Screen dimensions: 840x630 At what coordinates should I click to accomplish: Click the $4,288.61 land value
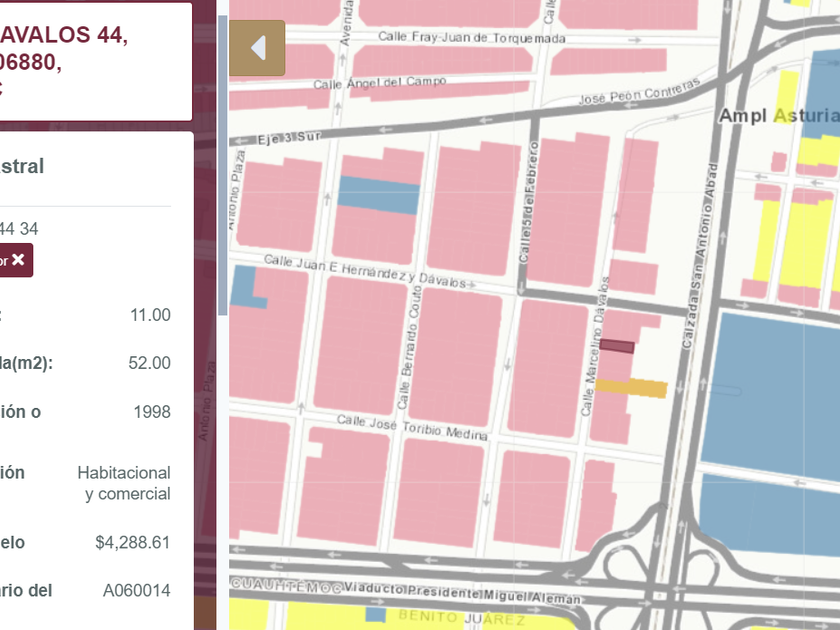pos(133,543)
